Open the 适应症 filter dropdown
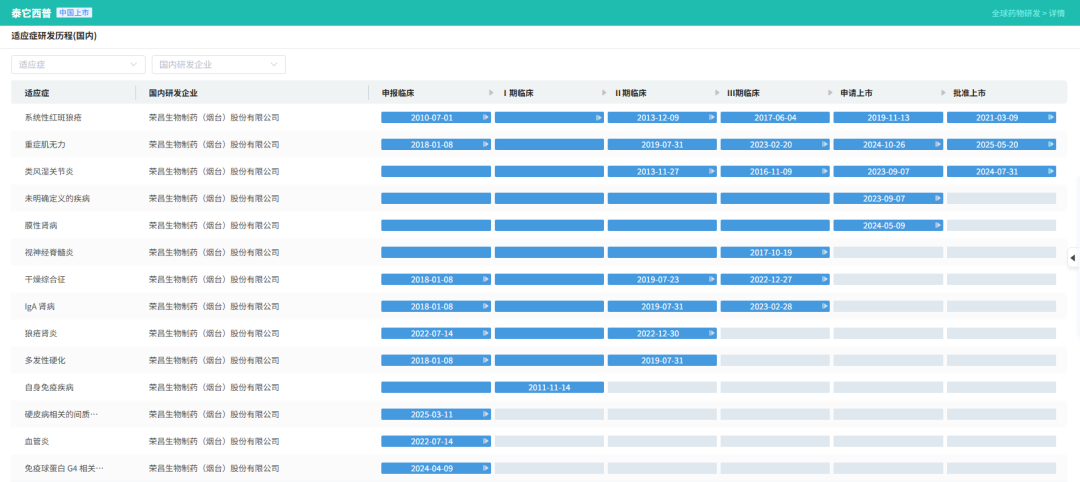 coord(78,65)
